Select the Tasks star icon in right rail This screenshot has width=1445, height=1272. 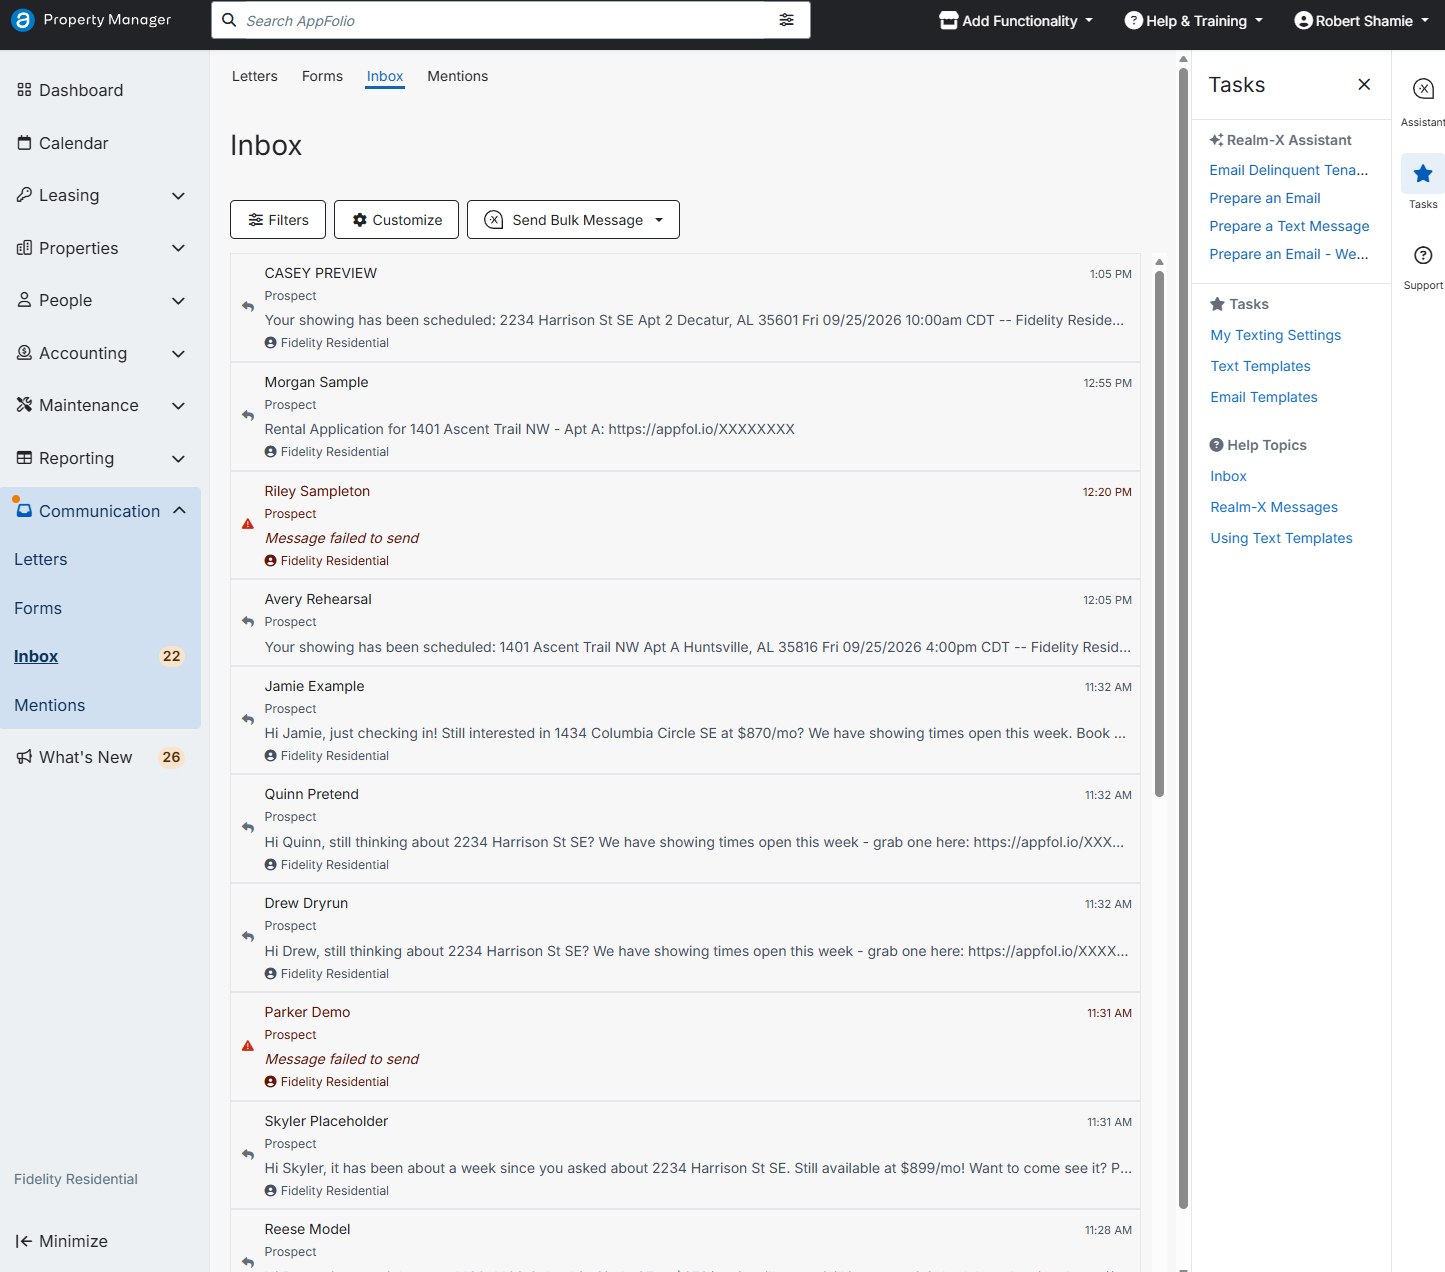tap(1423, 174)
